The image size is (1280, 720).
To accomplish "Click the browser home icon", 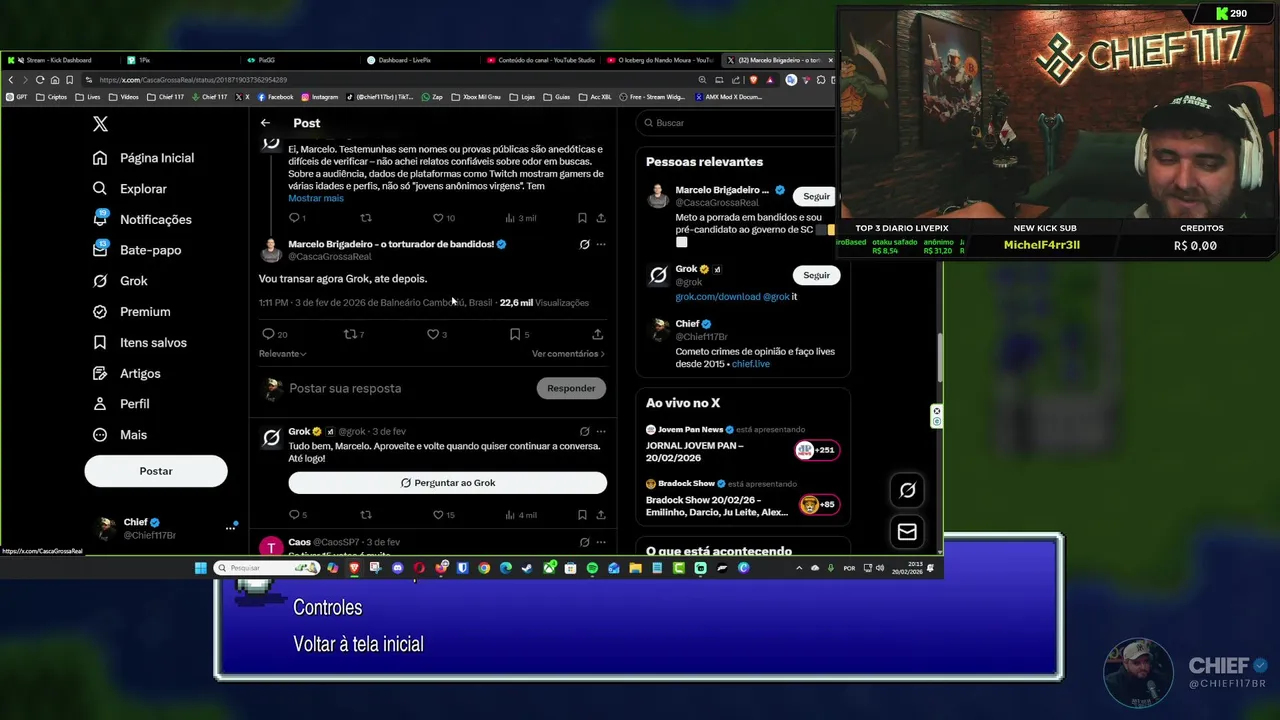I will tap(55, 80).
